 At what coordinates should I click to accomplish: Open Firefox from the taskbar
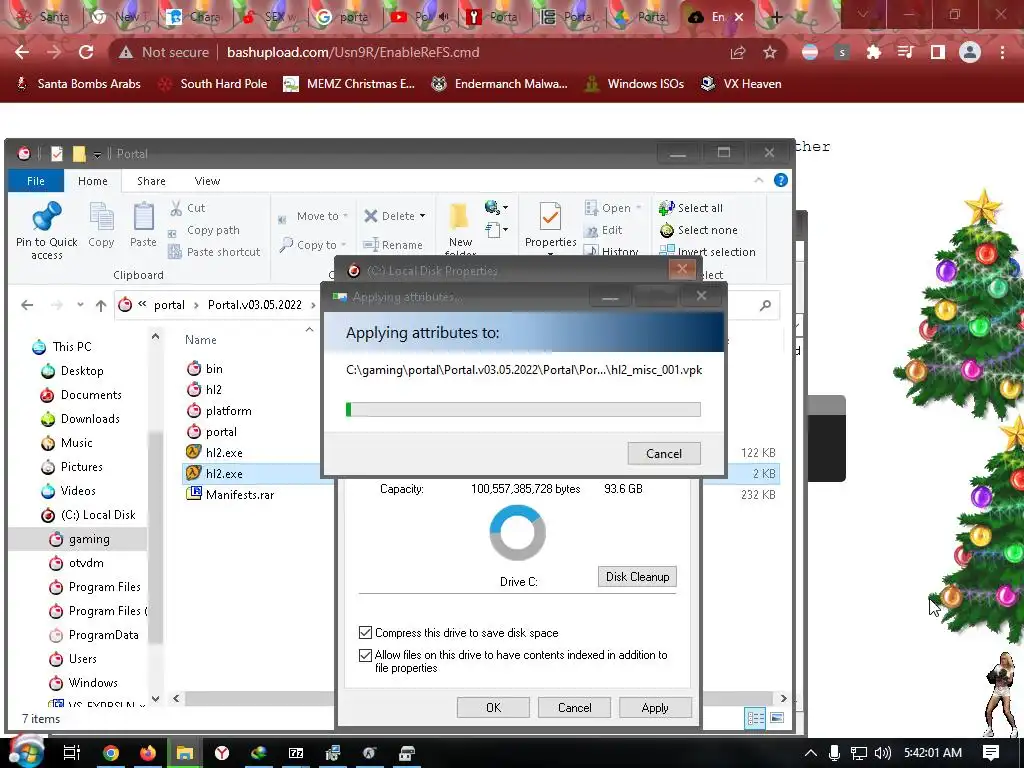[148, 753]
